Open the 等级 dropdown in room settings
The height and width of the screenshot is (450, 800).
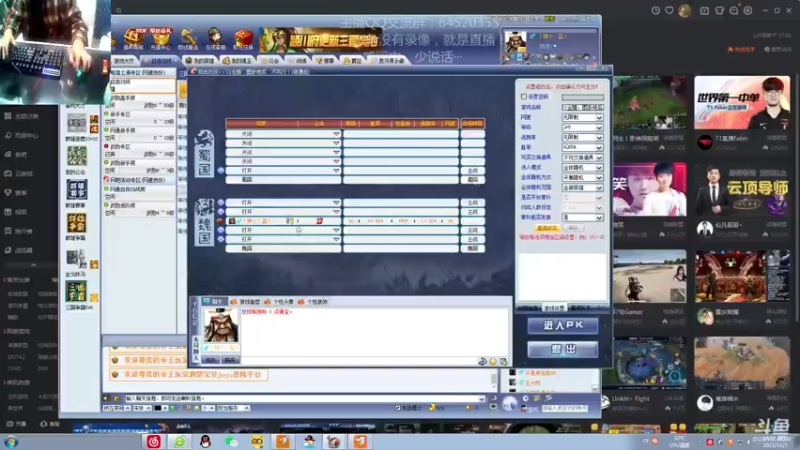coord(582,128)
